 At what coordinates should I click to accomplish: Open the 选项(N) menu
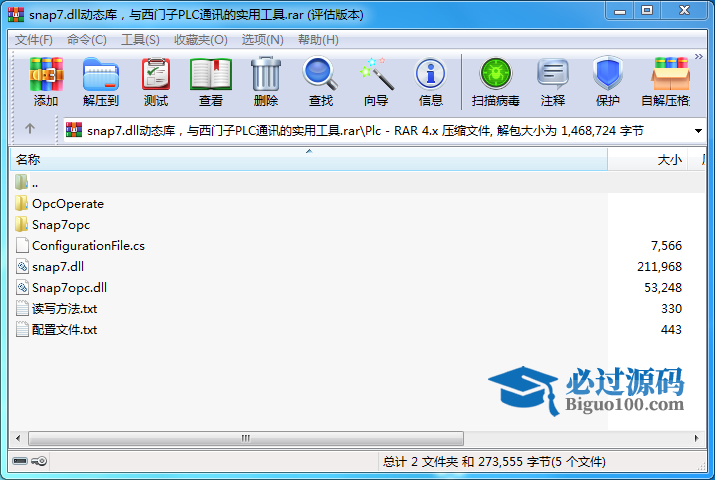pos(263,40)
